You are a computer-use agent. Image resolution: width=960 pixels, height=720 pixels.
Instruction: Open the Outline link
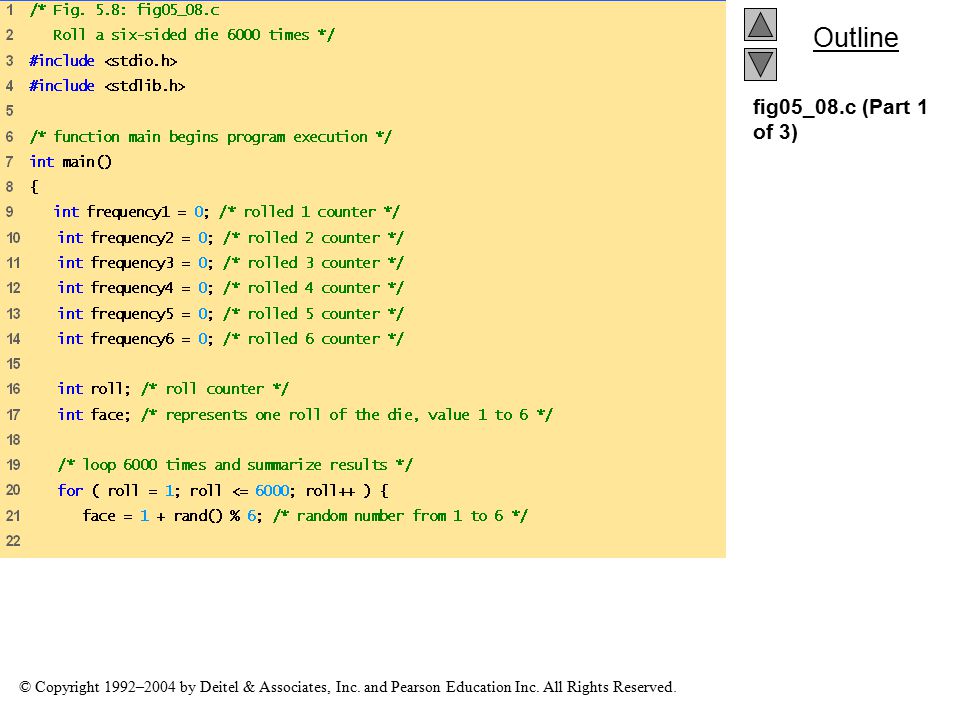tap(855, 38)
